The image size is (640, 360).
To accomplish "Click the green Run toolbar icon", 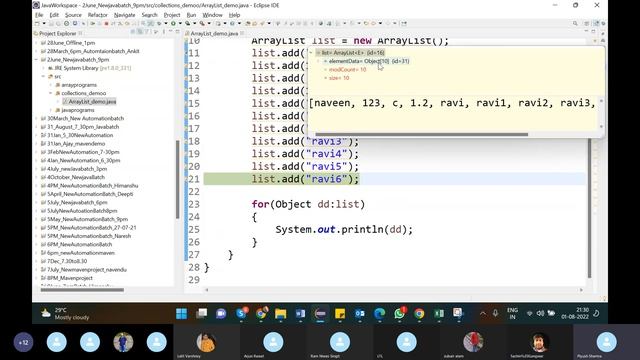I will pos(173,23).
